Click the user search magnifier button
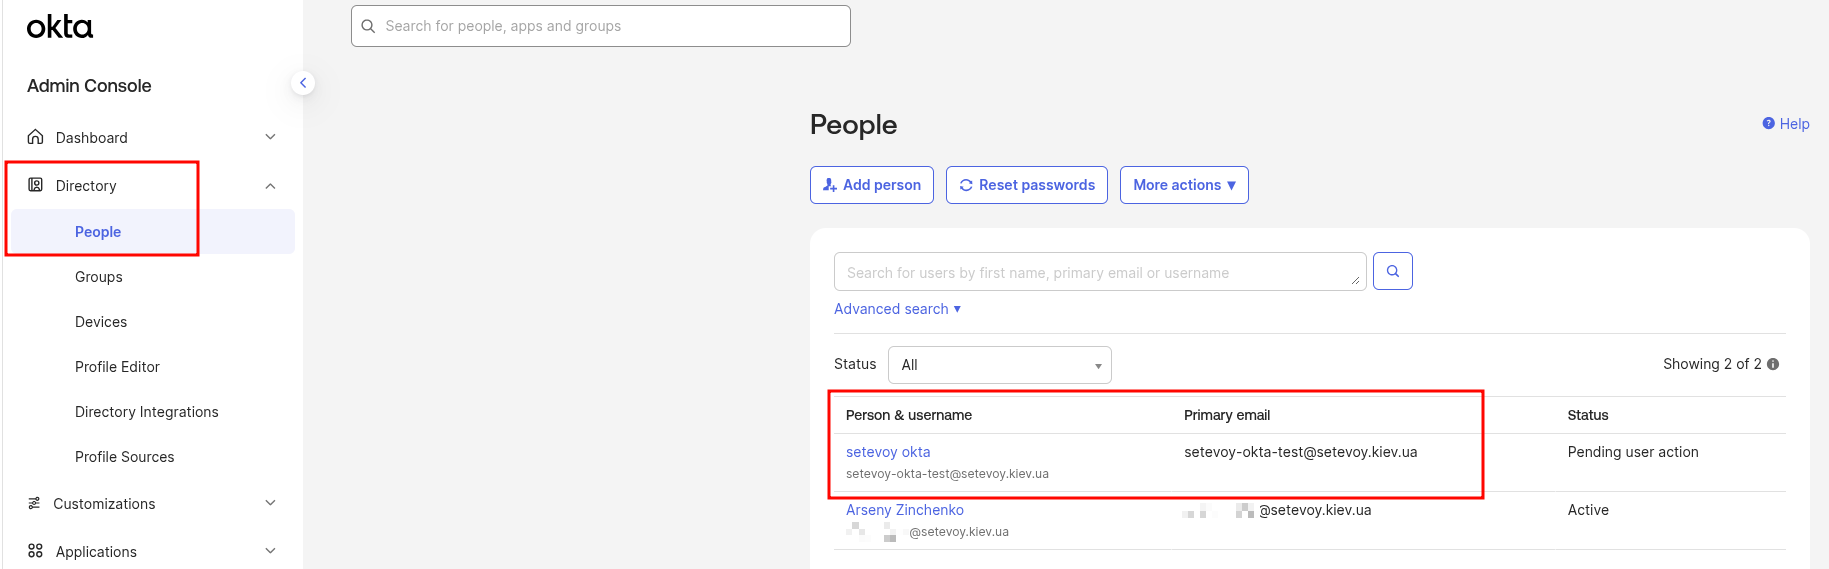1829x569 pixels. pyautogui.click(x=1392, y=271)
